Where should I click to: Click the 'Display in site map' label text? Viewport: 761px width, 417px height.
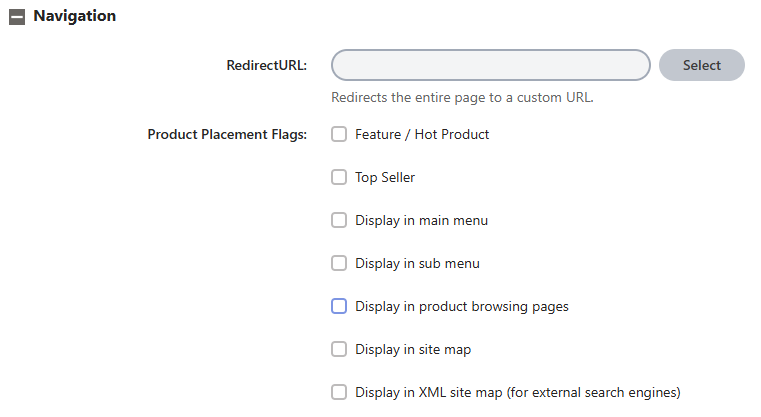pyautogui.click(x=413, y=350)
